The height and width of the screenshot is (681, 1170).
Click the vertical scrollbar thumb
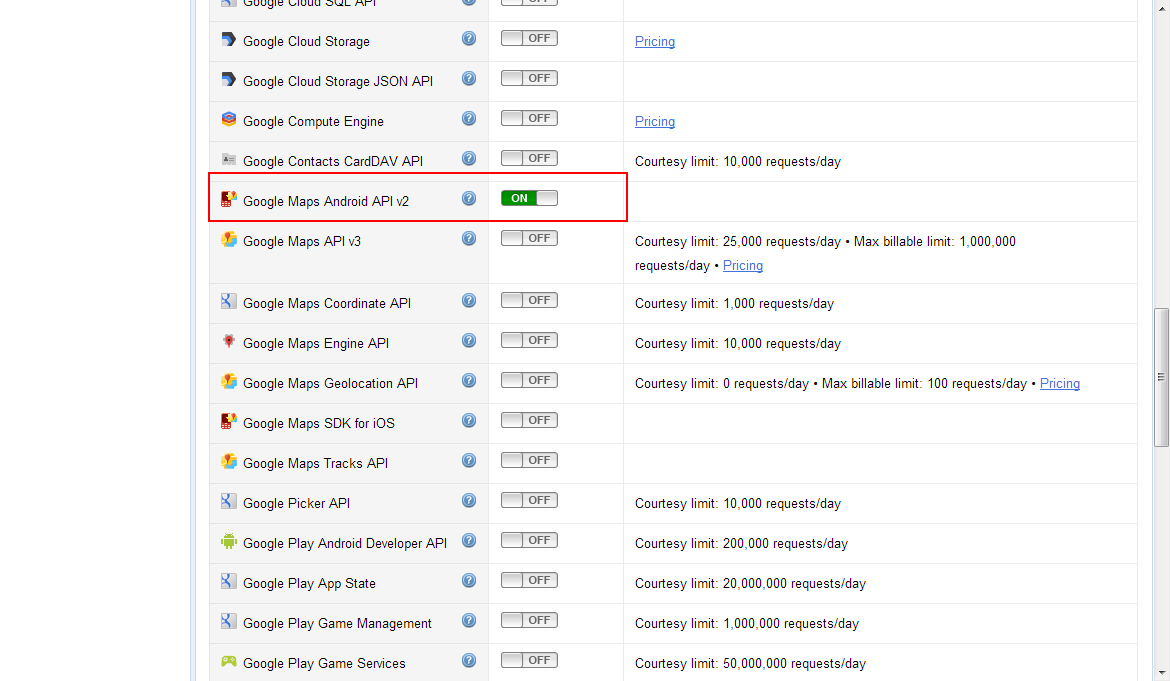tap(1161, 377)
